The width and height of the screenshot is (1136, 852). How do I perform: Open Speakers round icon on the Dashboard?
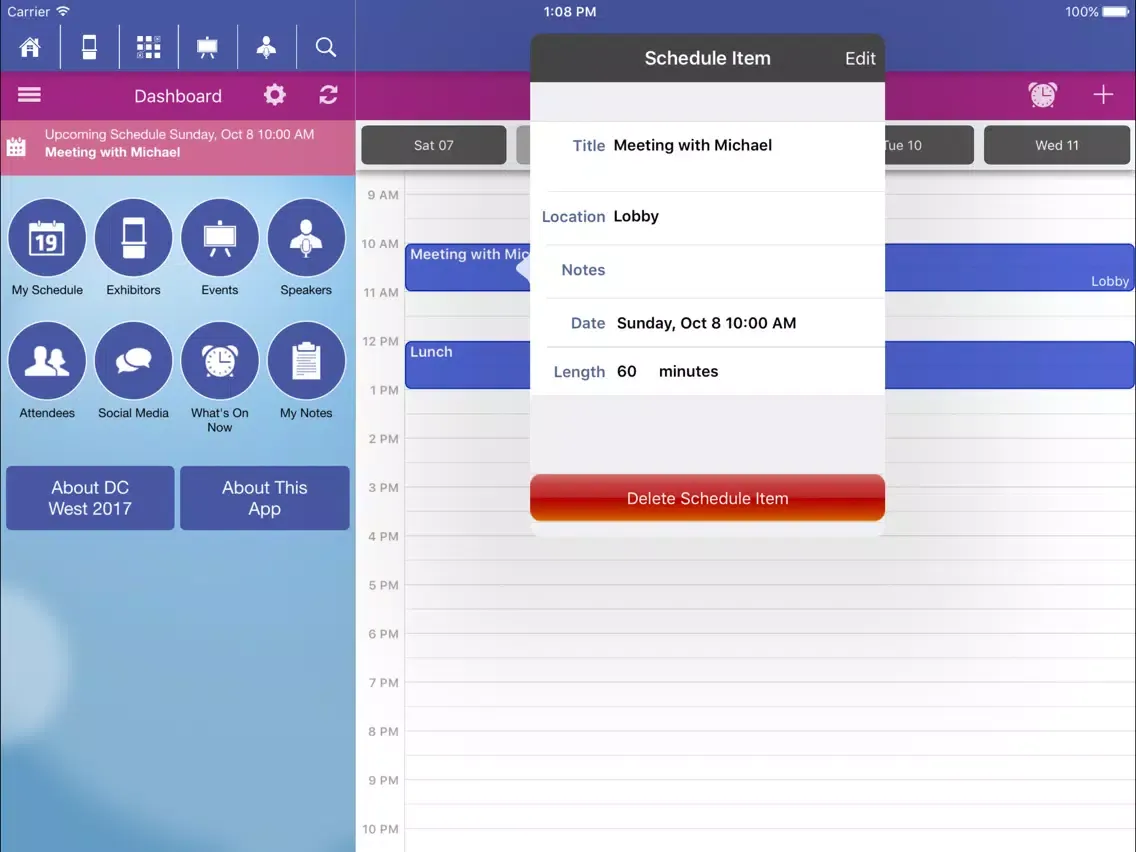(306, 238)
